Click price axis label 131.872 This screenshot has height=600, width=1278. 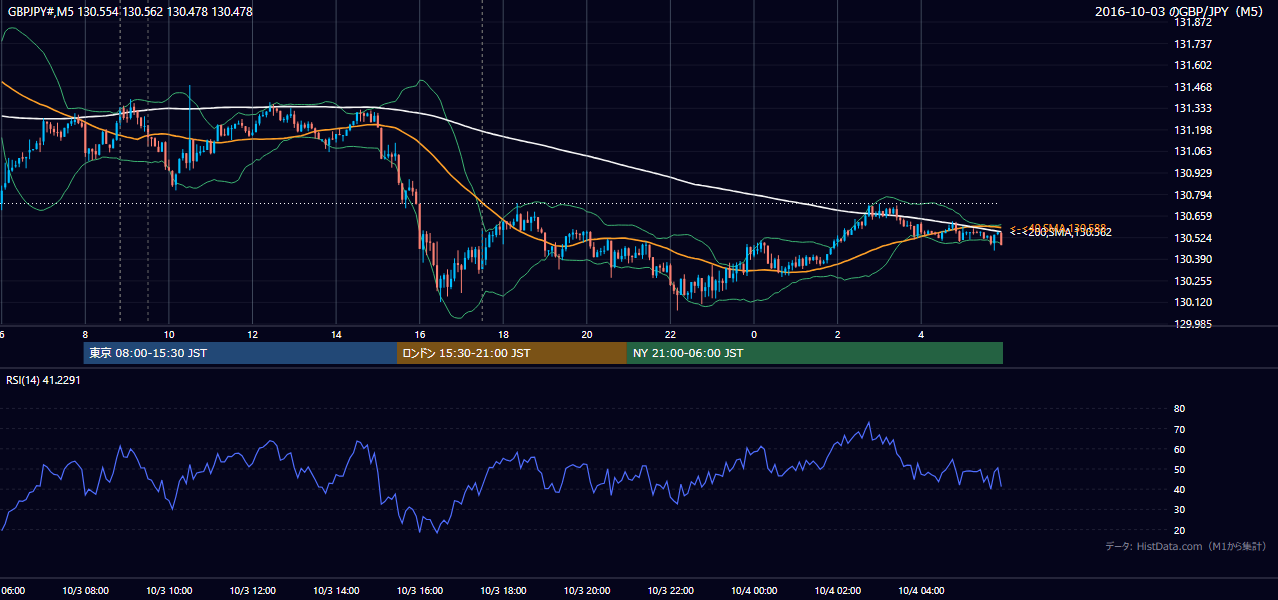[1192, 22]
